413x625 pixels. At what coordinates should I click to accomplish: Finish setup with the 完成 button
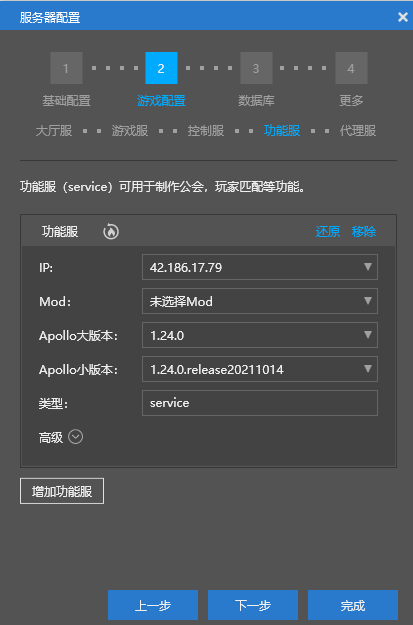click(x=353, y=605)
